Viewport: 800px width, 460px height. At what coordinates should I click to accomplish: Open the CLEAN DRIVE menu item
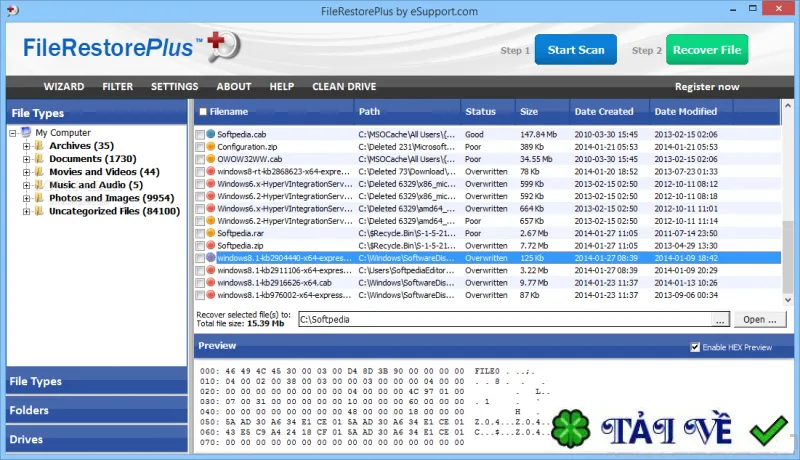(x=344, y=87)
